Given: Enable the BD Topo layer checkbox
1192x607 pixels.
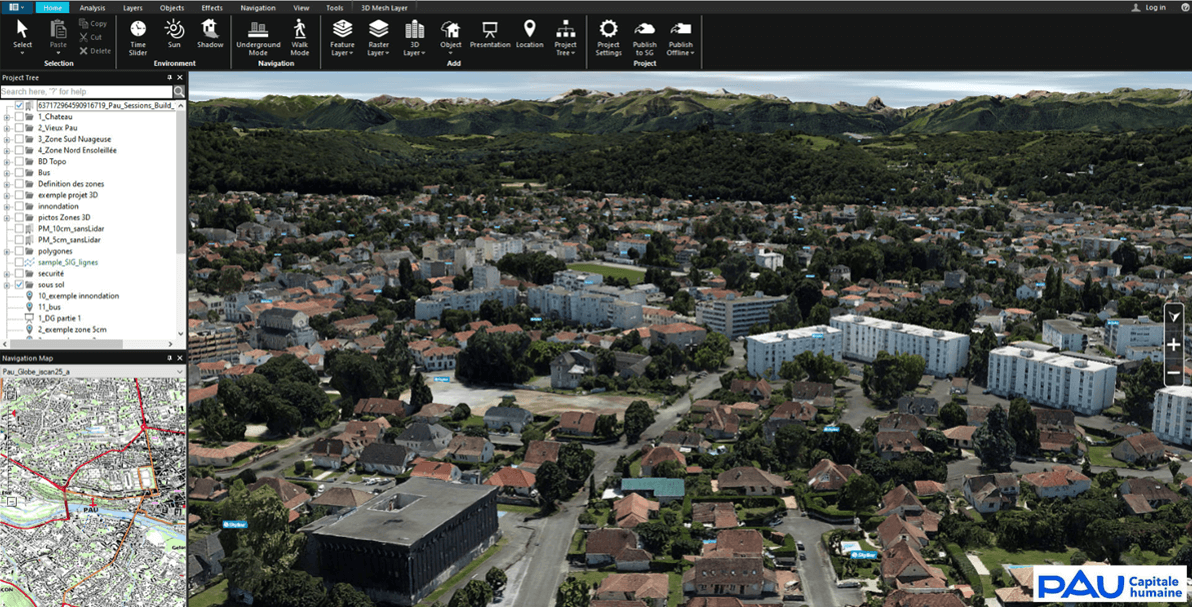Looking at the screenshot, I should coord(19,161).
